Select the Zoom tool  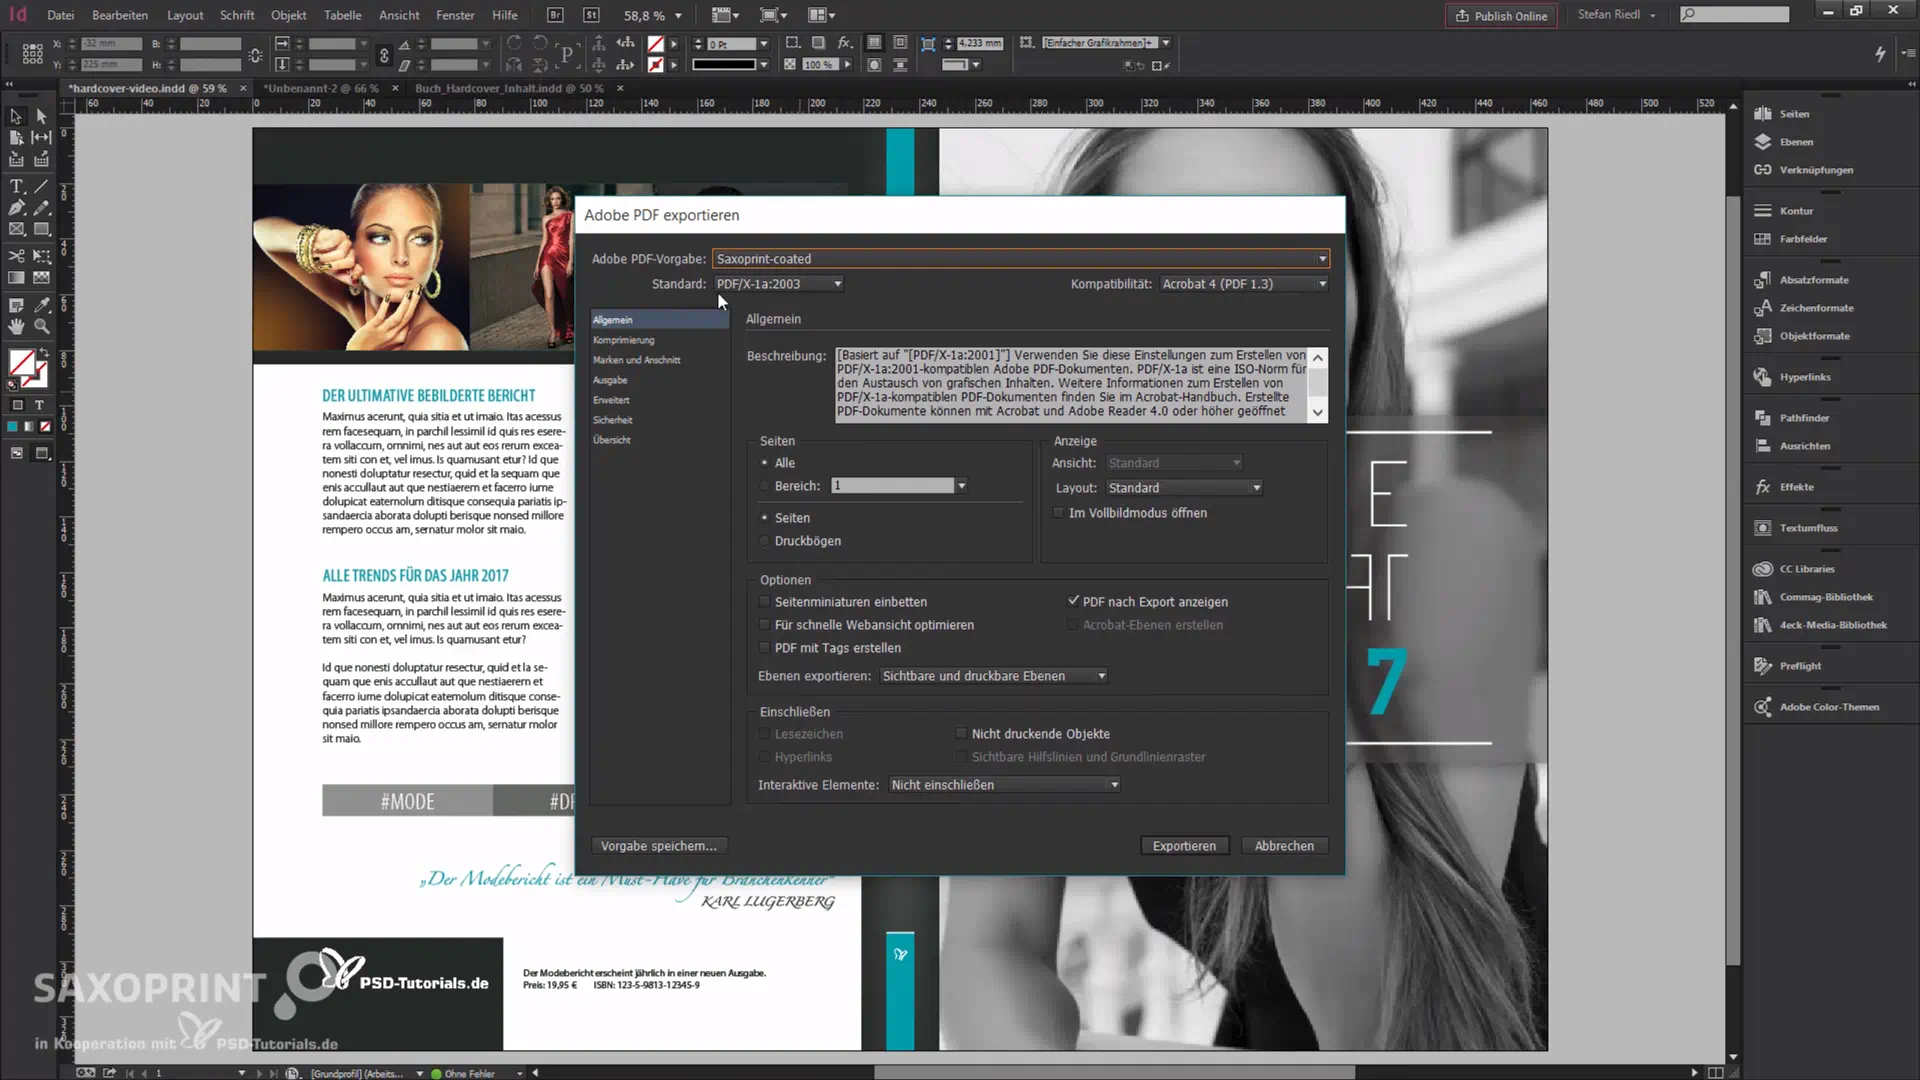(41, 326)
